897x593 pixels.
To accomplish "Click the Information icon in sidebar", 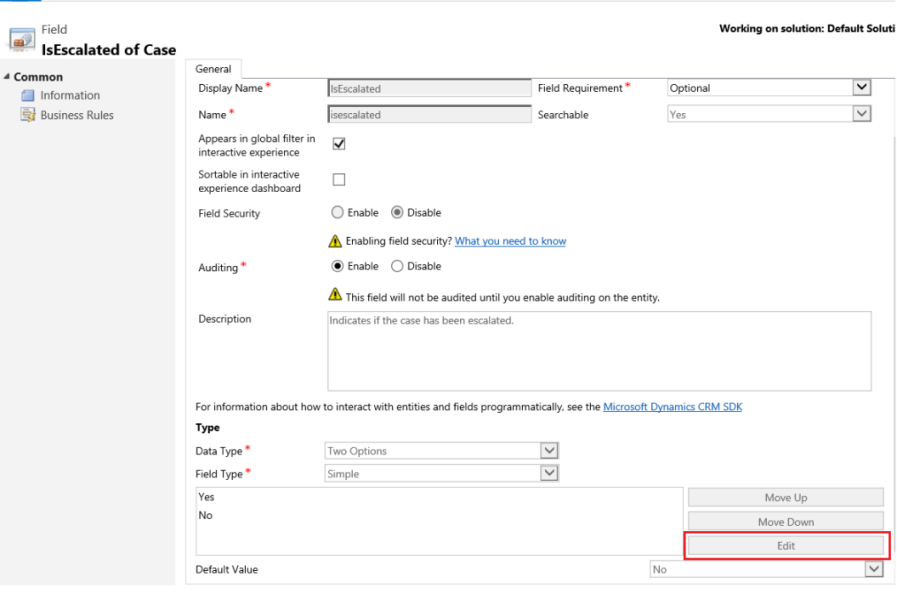I will pos(28,96).
